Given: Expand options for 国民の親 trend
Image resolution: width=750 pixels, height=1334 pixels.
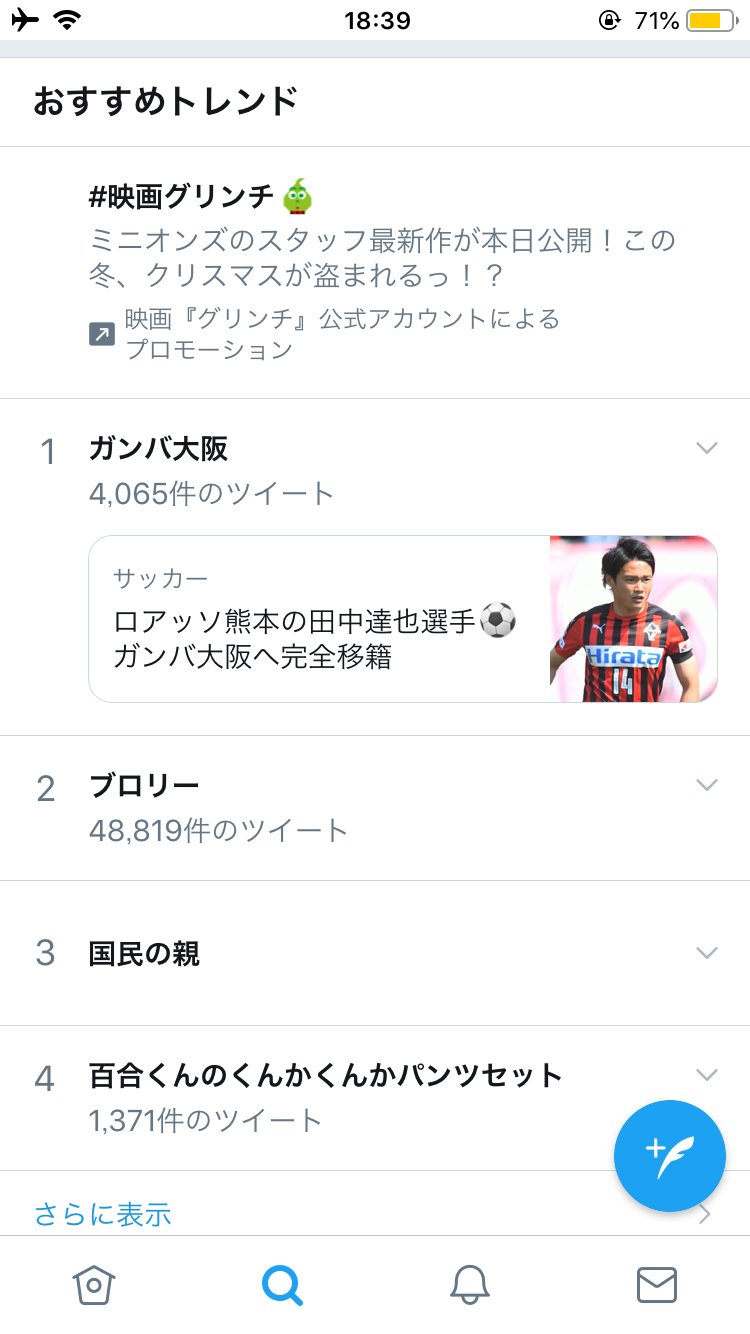Looking at the screenshot, I should 707,952.
